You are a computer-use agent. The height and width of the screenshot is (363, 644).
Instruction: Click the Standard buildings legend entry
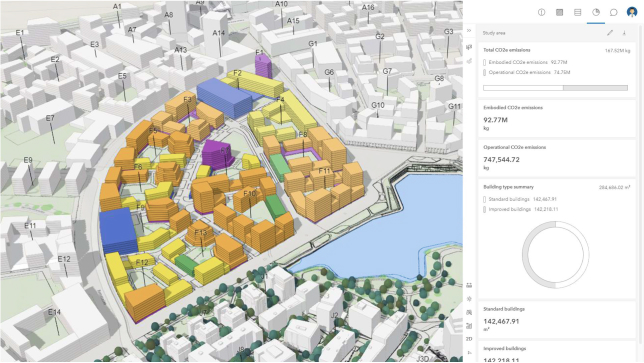click(520, 199)
